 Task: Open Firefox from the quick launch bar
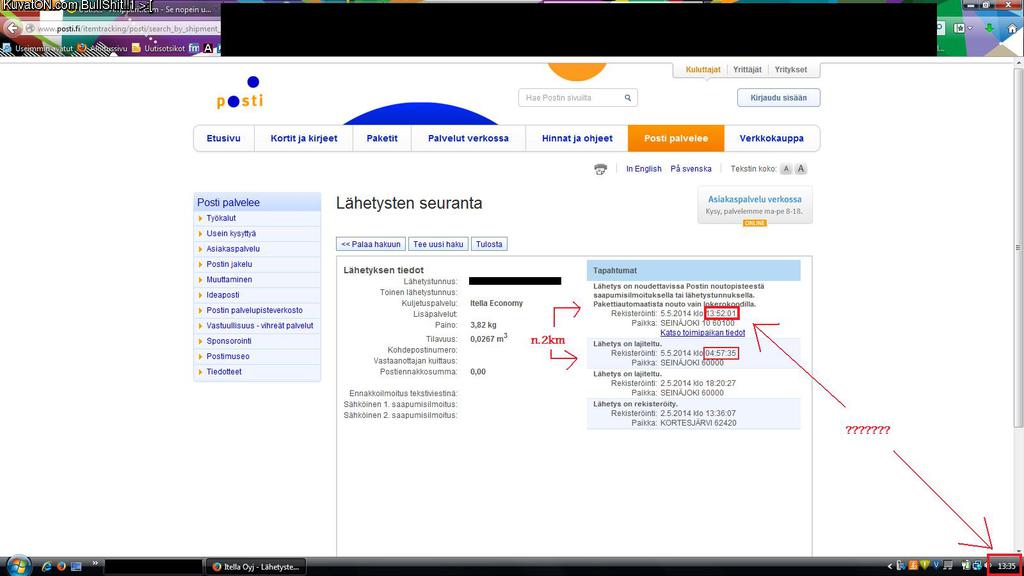click(62, 566)
